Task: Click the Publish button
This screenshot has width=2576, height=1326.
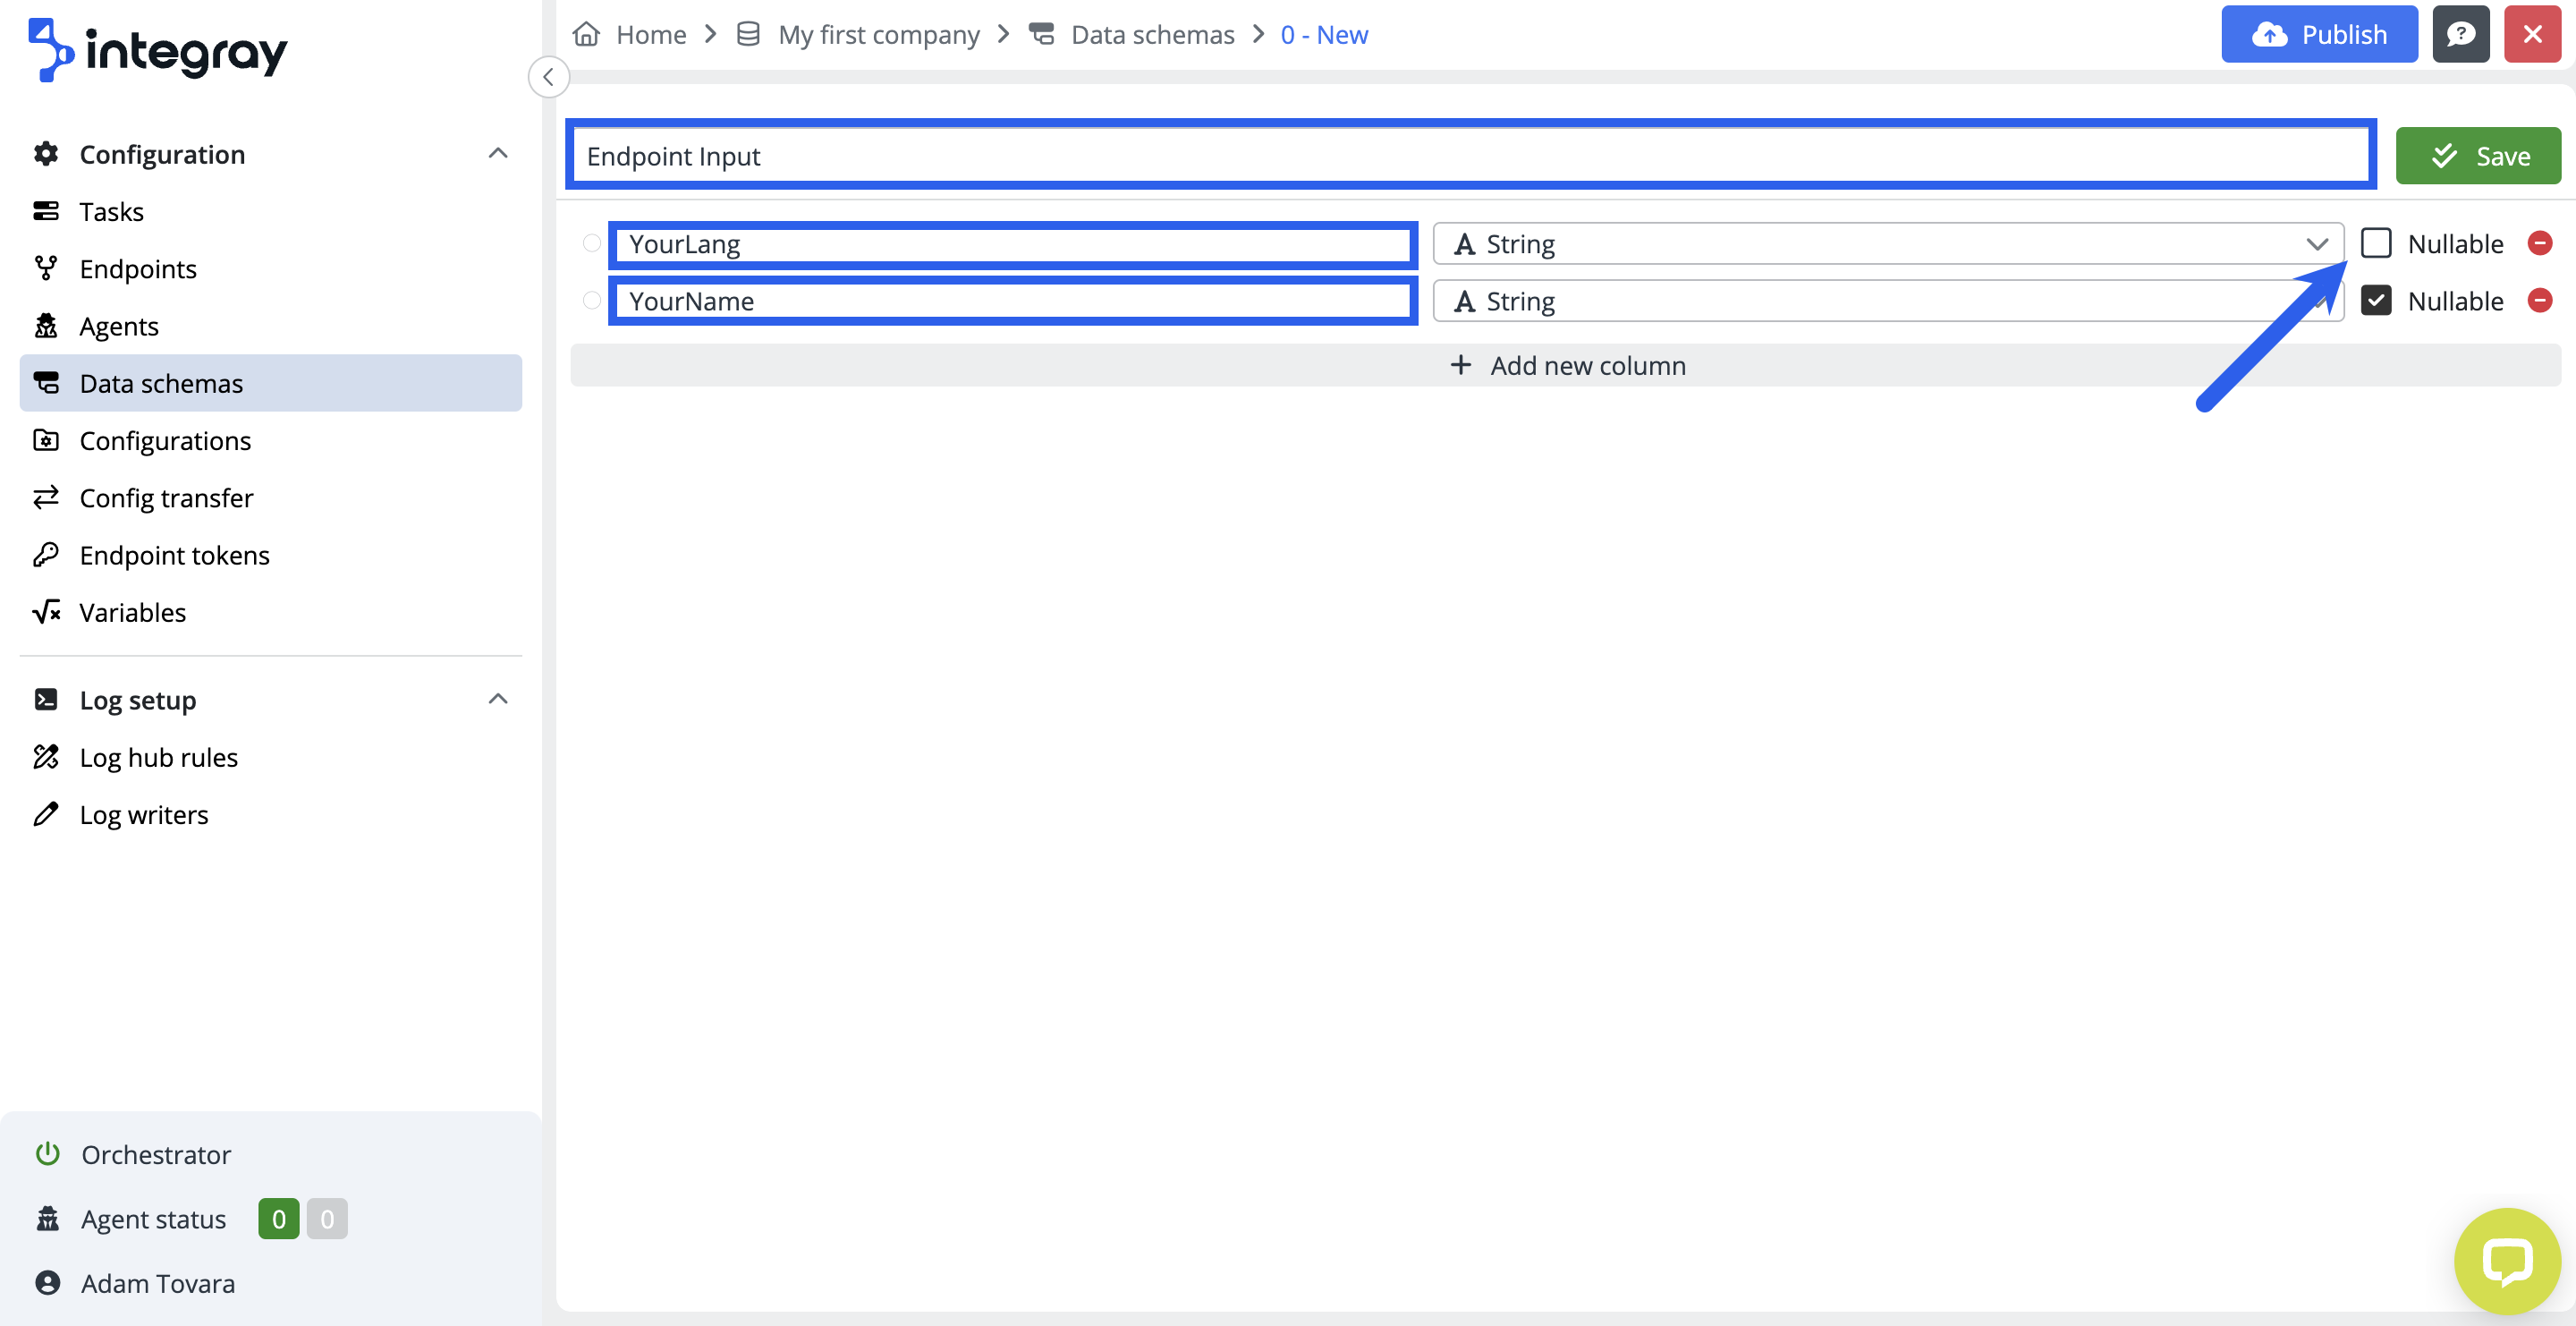Action: point(2318,35)
